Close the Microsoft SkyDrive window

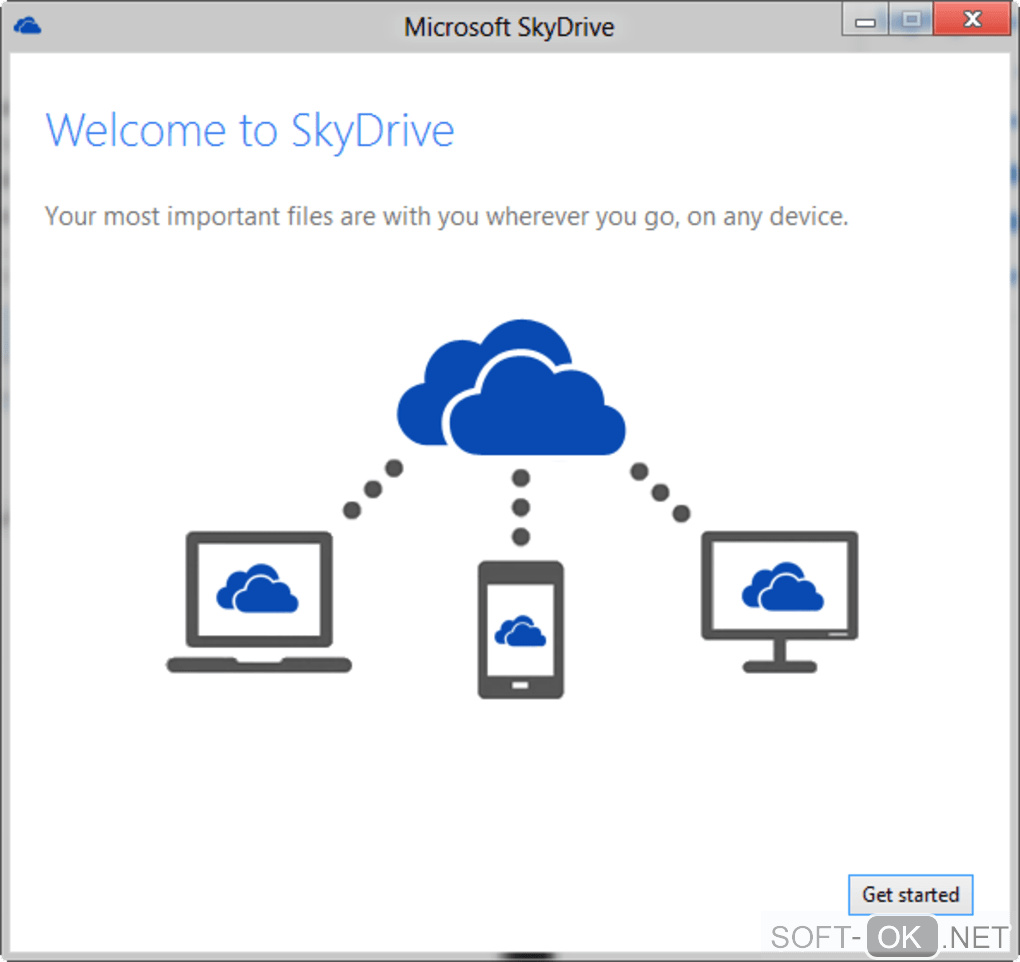pos(973,19)
